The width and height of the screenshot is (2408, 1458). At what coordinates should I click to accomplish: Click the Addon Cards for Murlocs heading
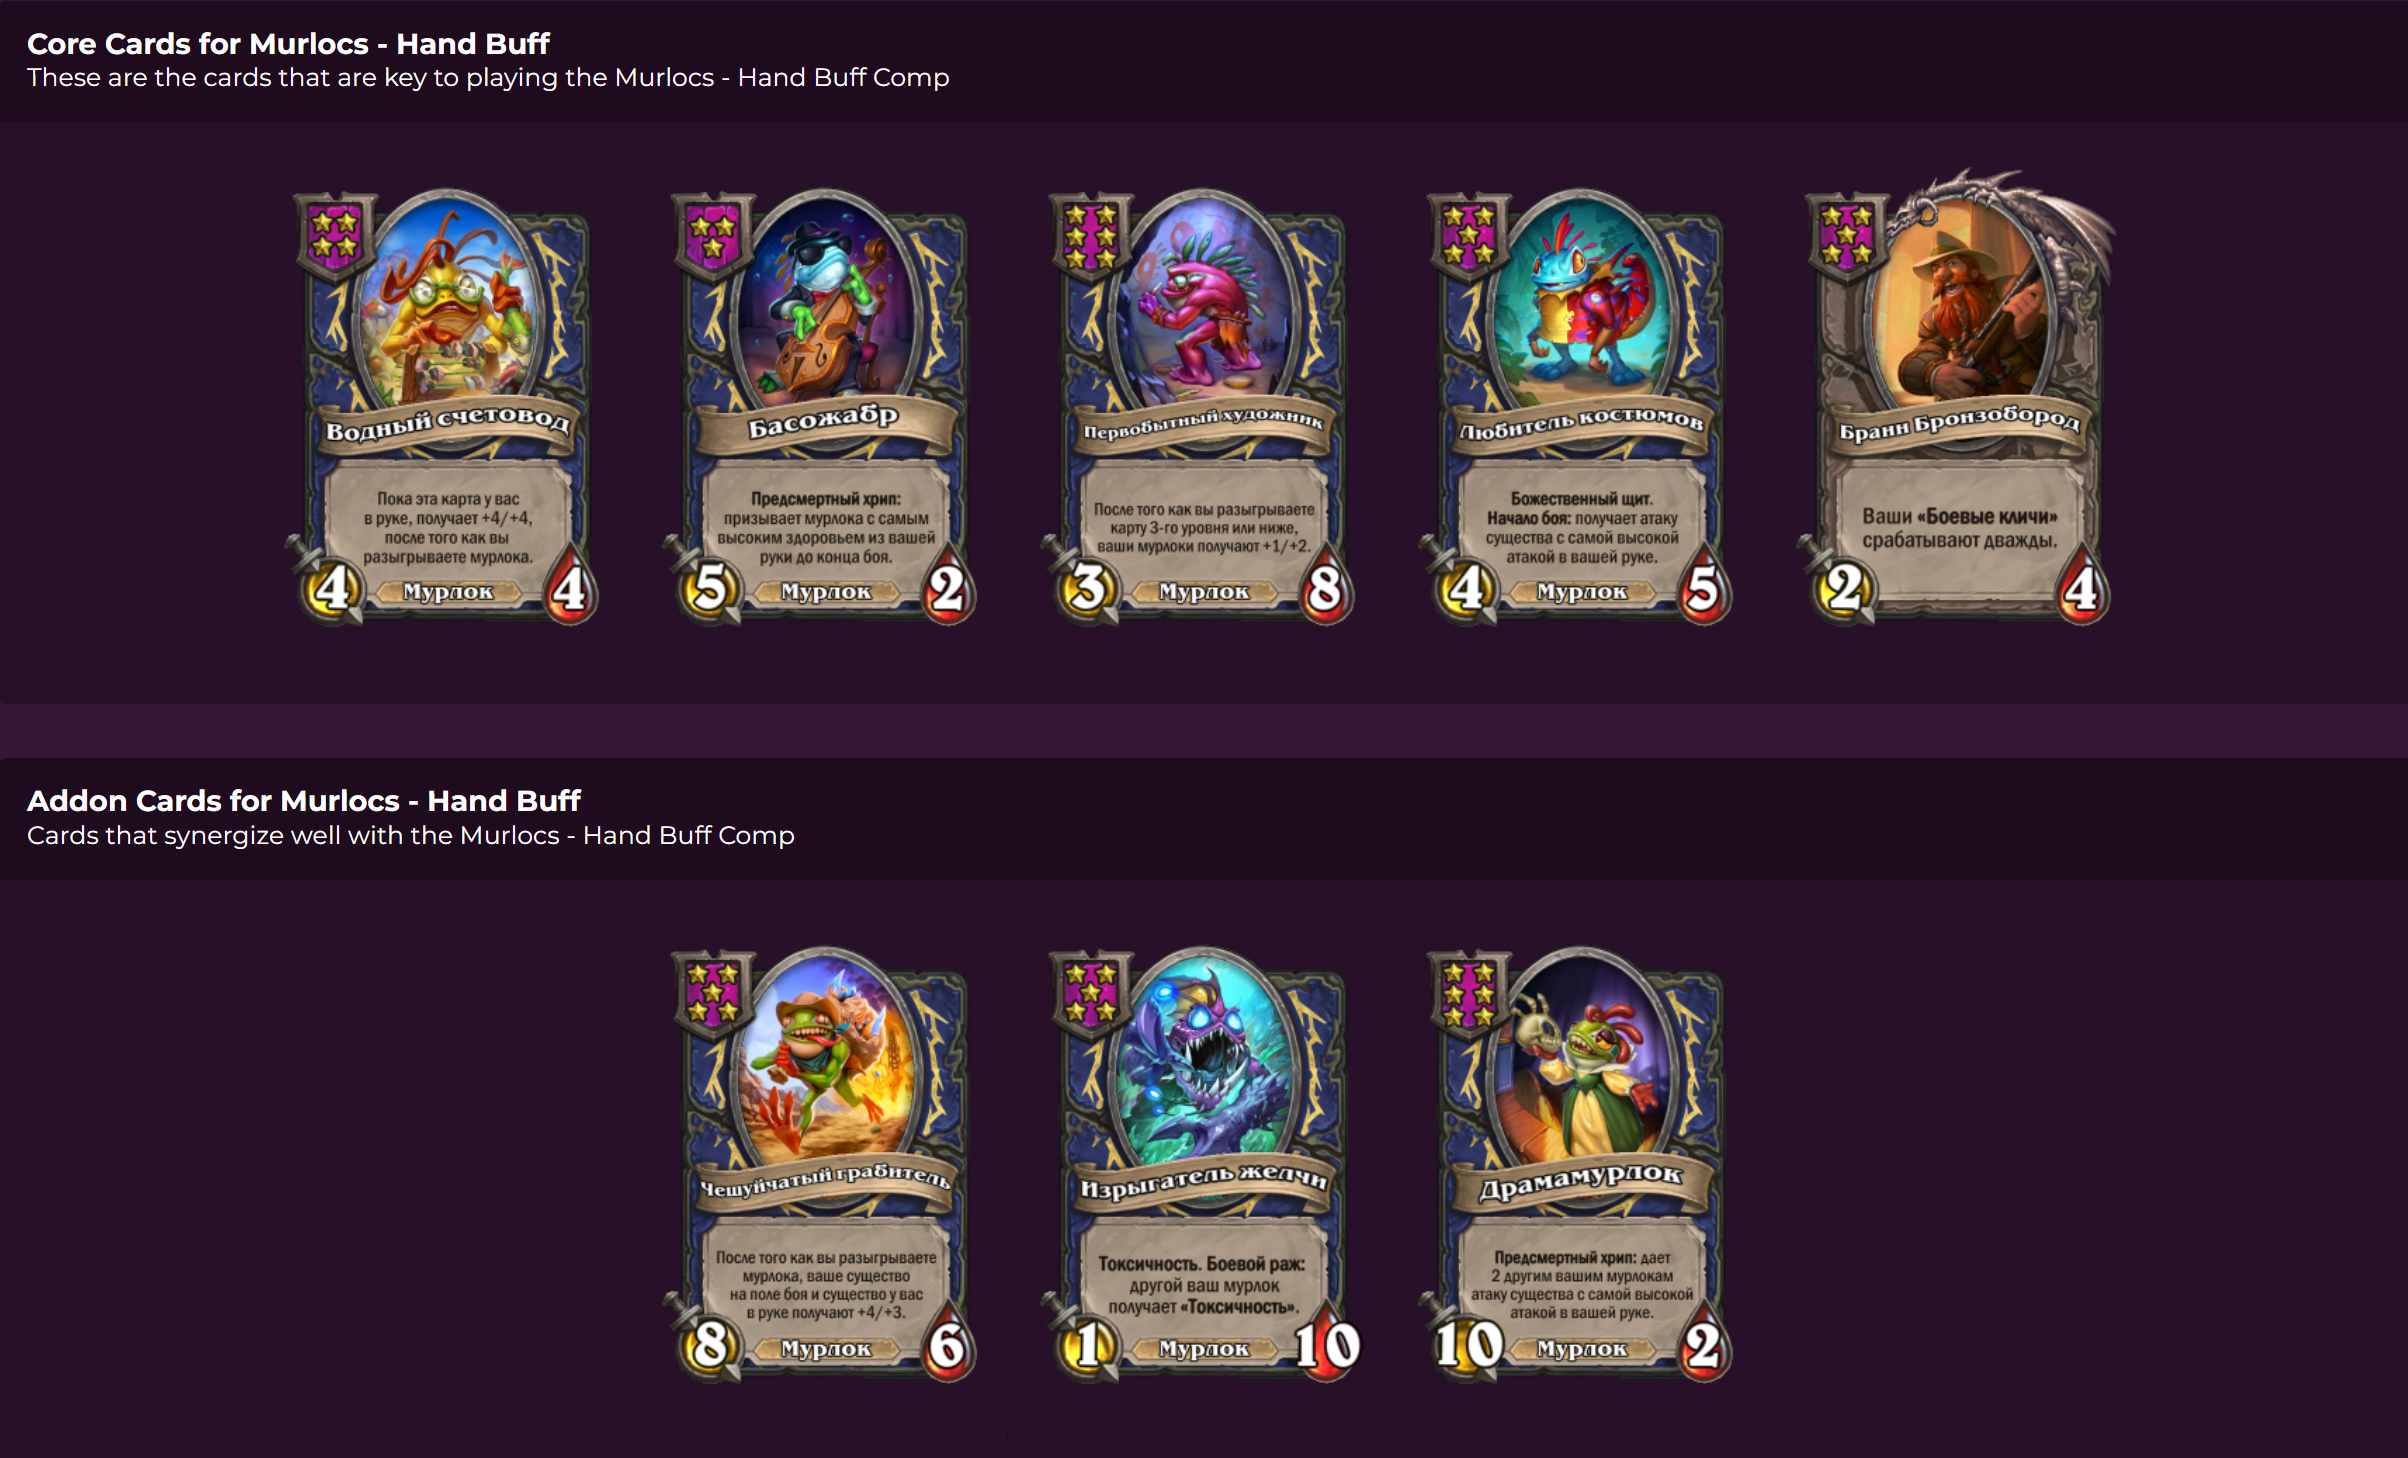pyautogui.click(x=303, y=801)
